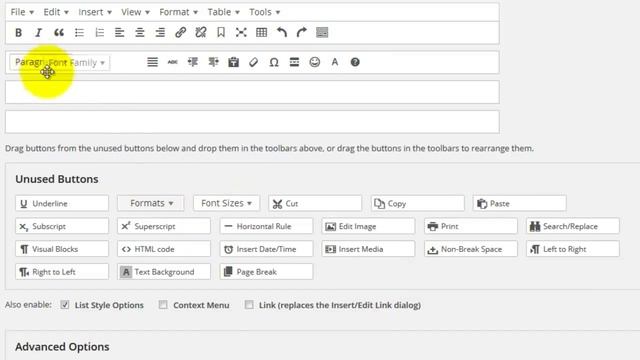
Task: Click the Justify alignment icon
Action: pos(152,62)
